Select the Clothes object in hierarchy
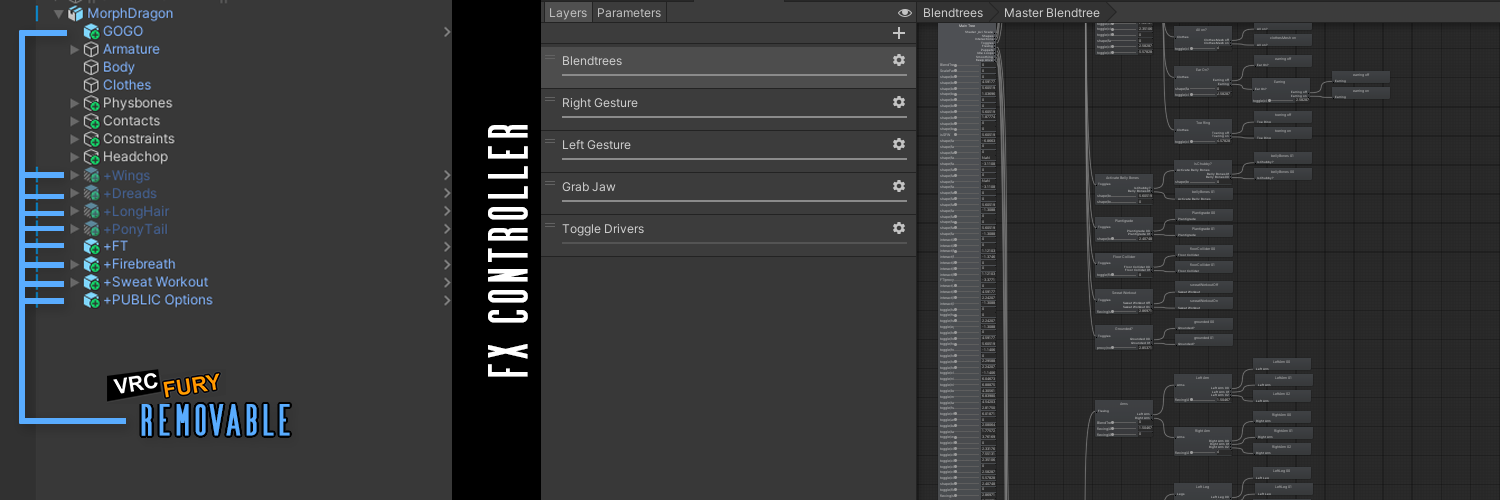 [x=127, y=85]
